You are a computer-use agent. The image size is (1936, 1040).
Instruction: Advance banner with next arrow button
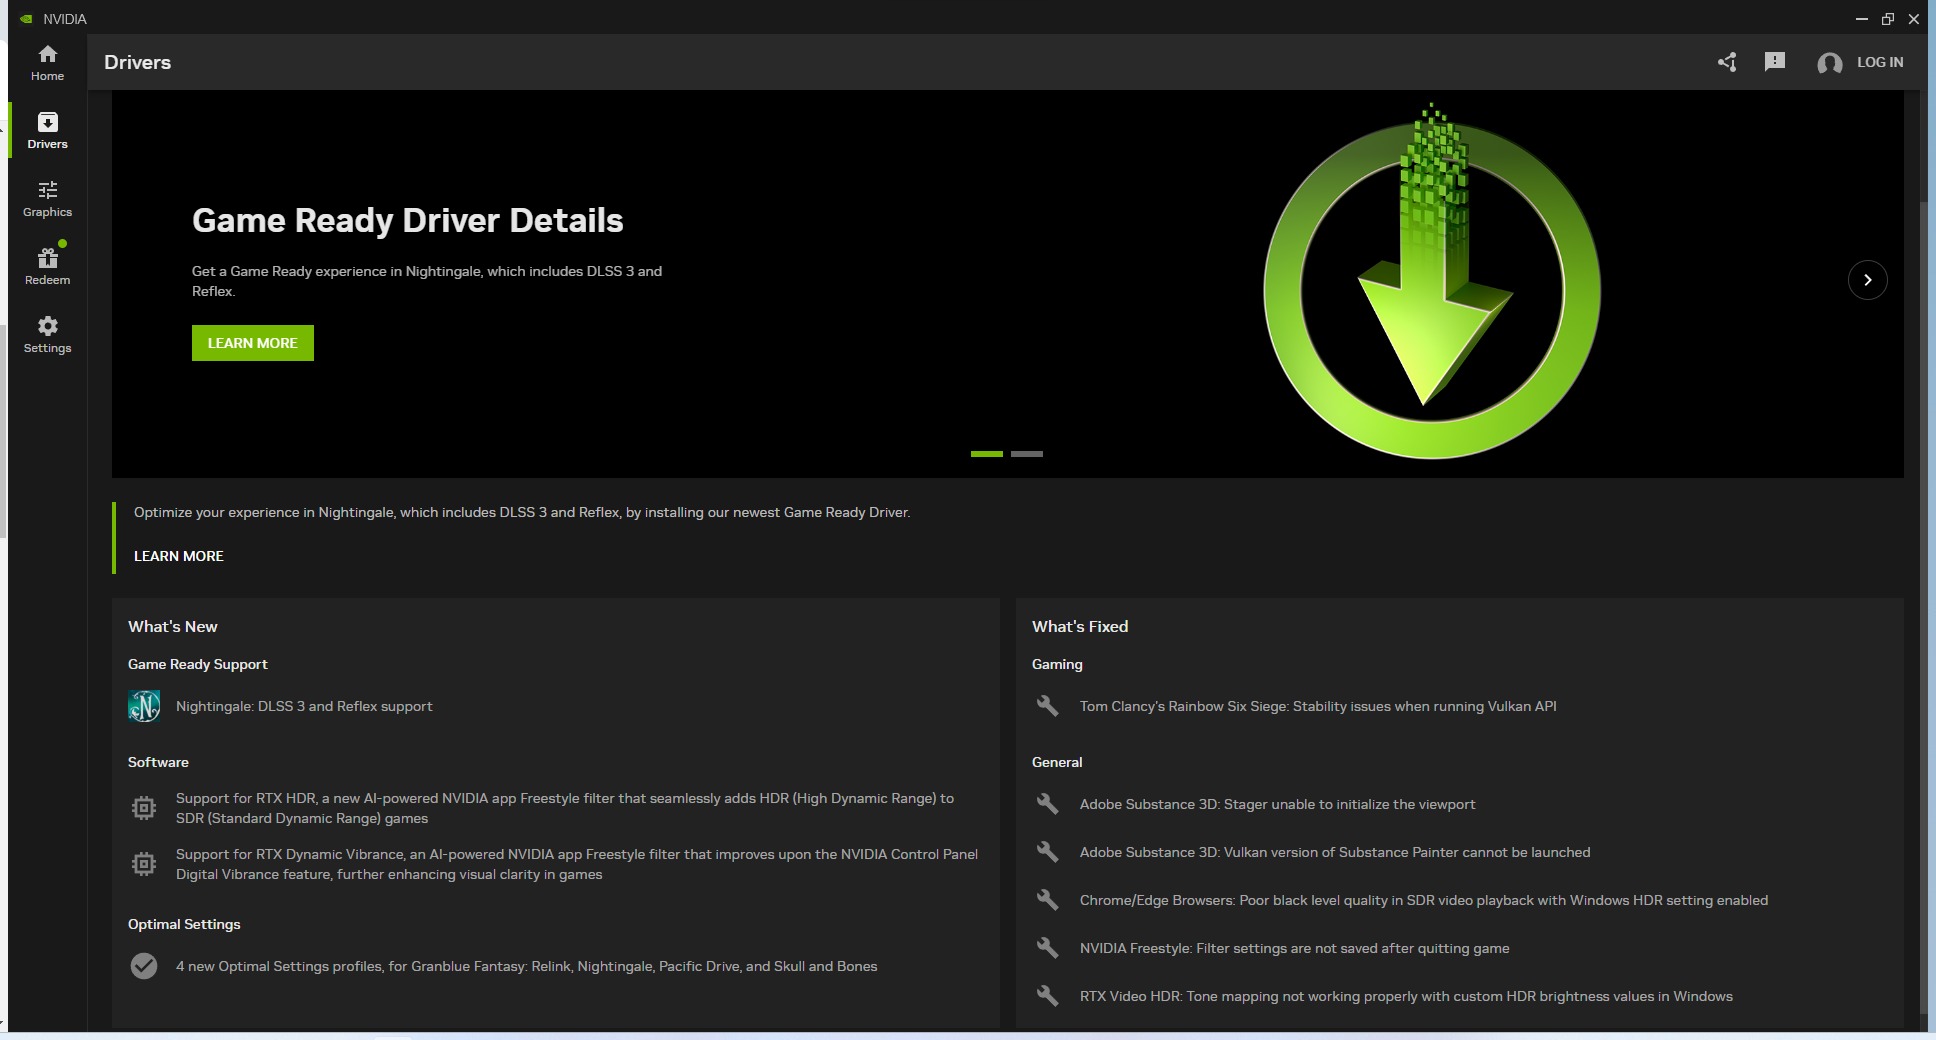click(x=1867, y=280)
